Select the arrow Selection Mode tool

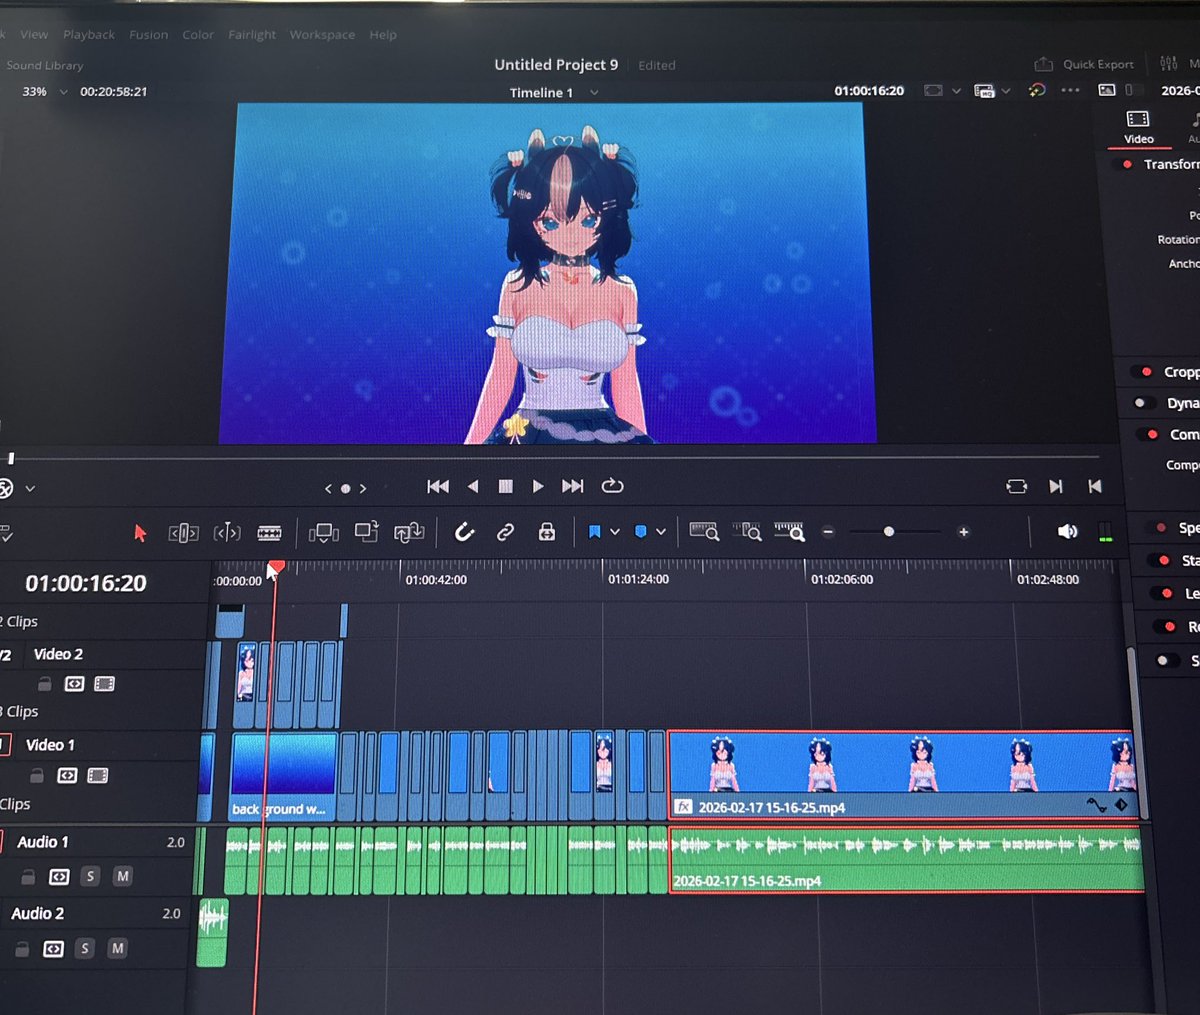click(140, 532)
